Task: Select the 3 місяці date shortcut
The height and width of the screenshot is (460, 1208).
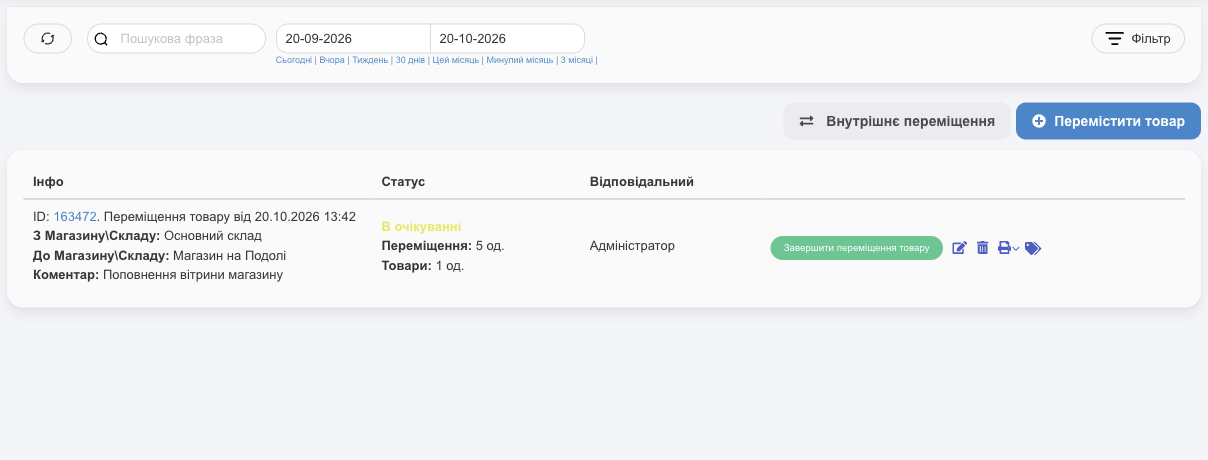Action: [577, 61]
